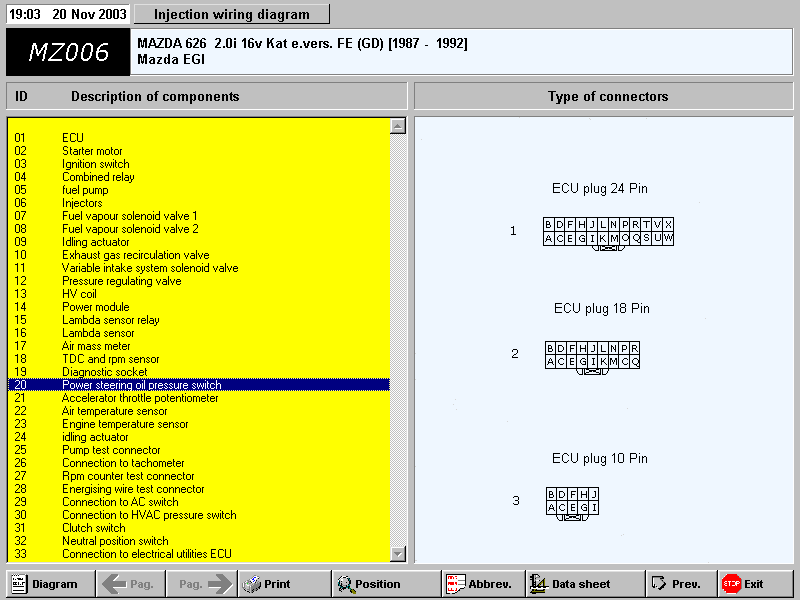Select component 01 ECU
800x600 pixels.
point(199,138)
